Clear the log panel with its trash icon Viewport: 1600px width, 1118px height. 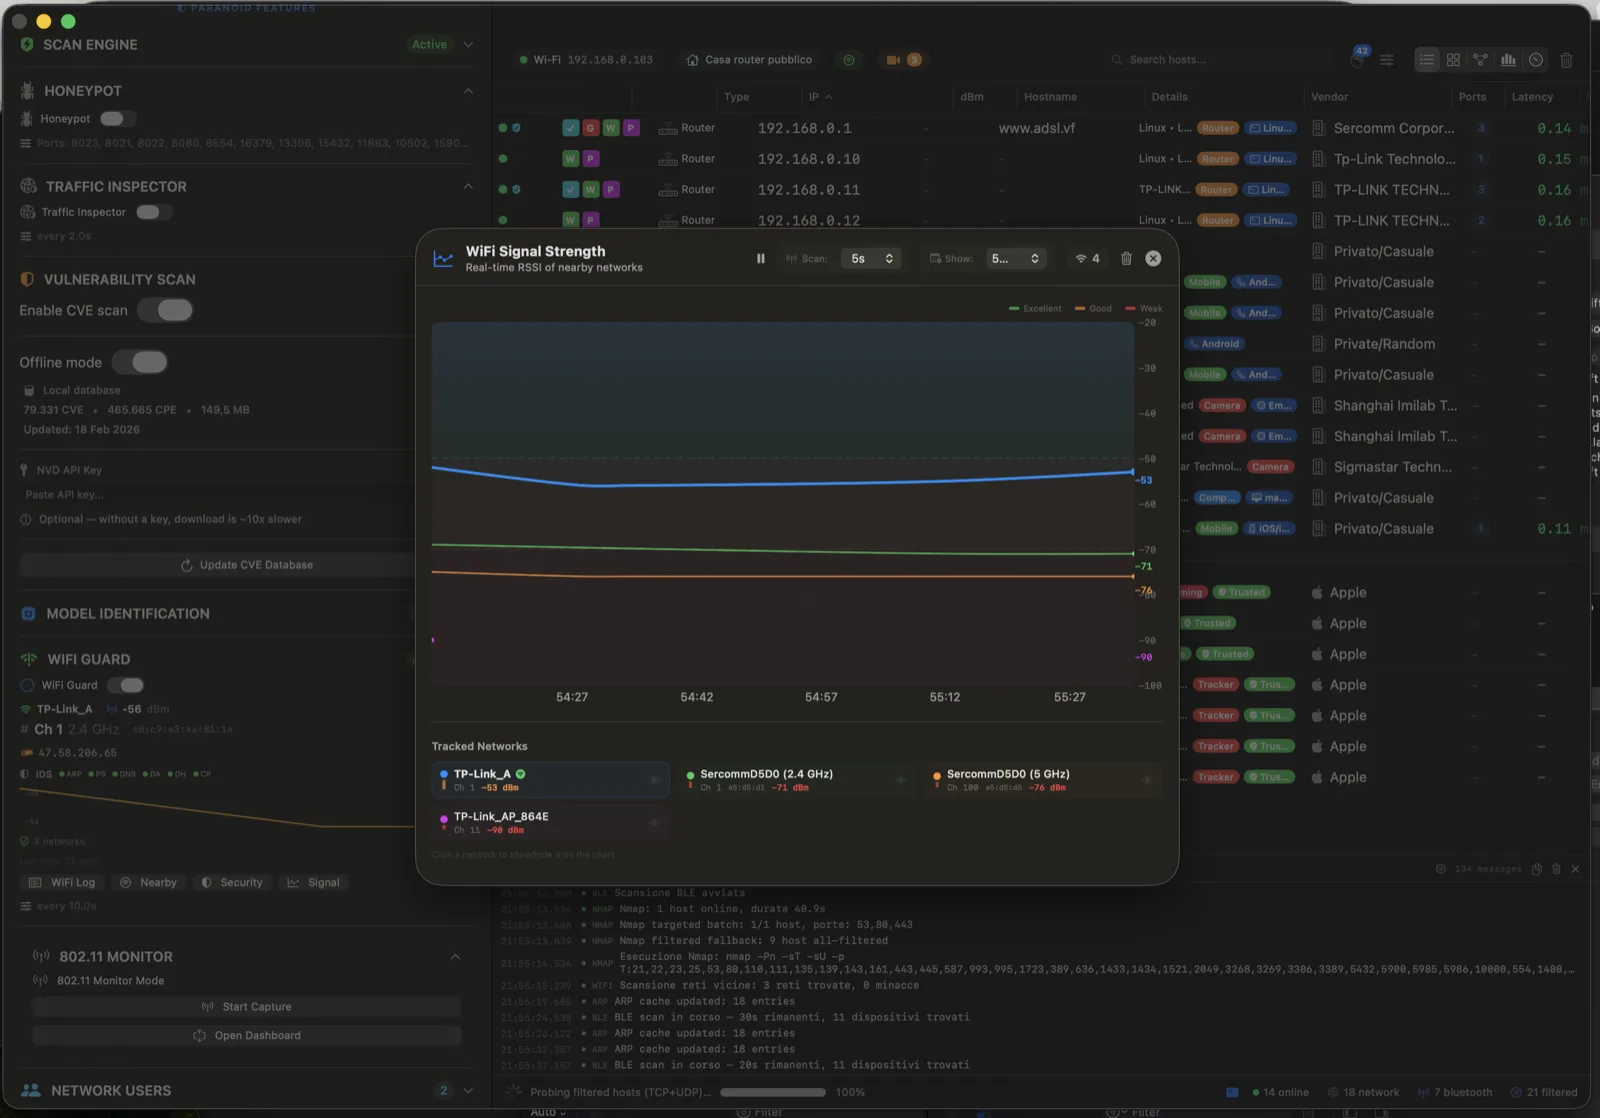[x=1556, y=869]
